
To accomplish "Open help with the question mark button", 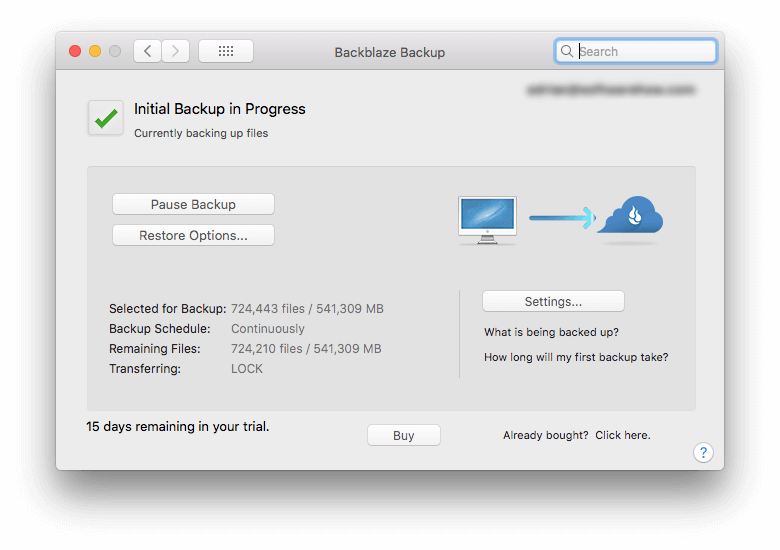I will [703, 453].
